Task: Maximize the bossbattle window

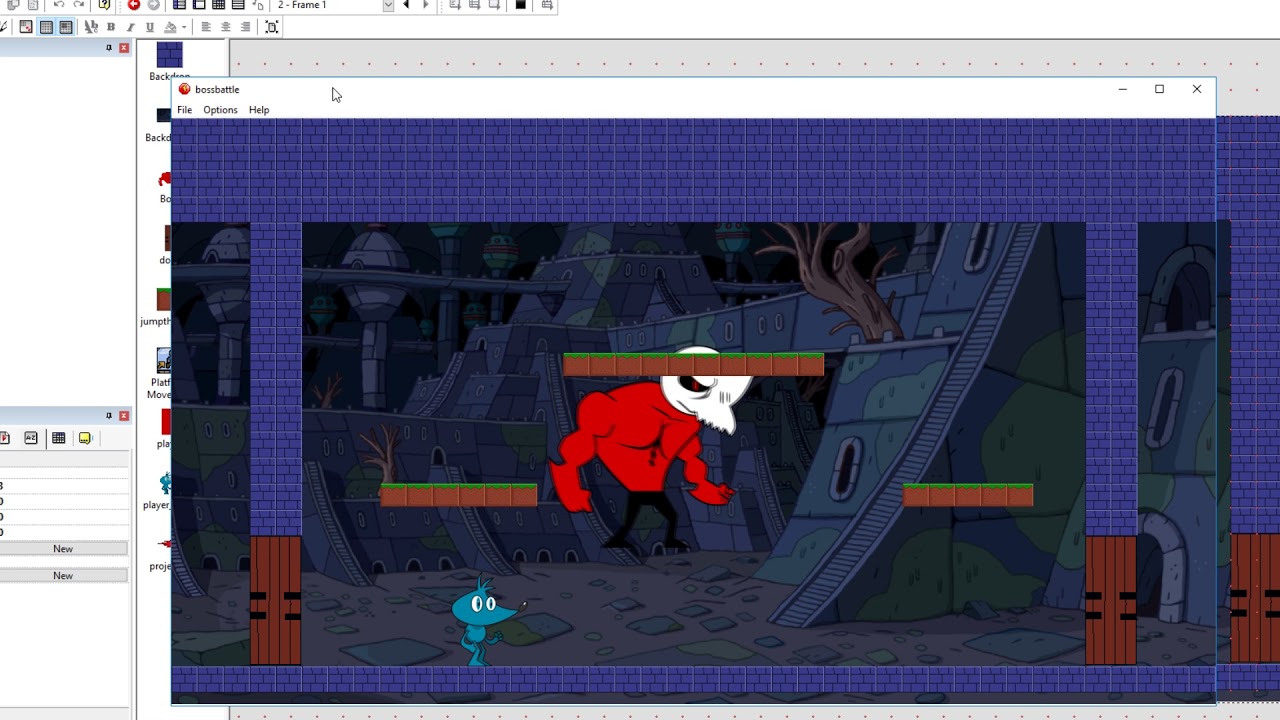Action: coord(1159,89)
